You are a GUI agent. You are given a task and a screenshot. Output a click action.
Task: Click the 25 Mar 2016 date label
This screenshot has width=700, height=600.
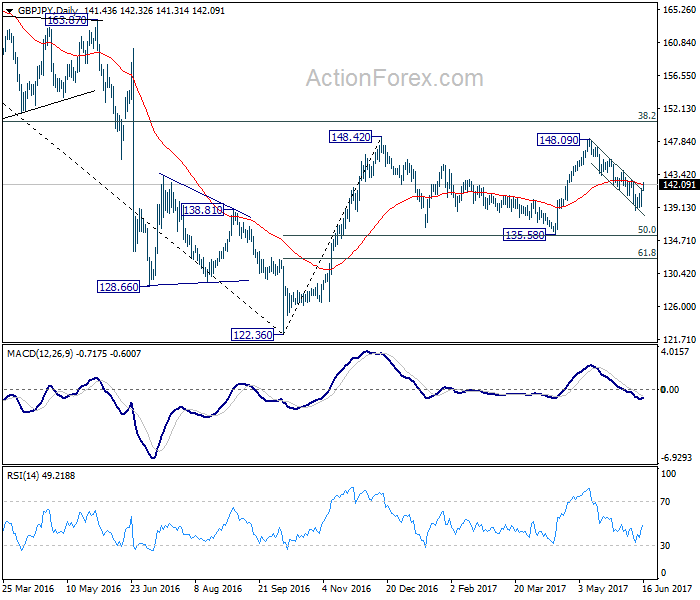(x=28, y=588)
